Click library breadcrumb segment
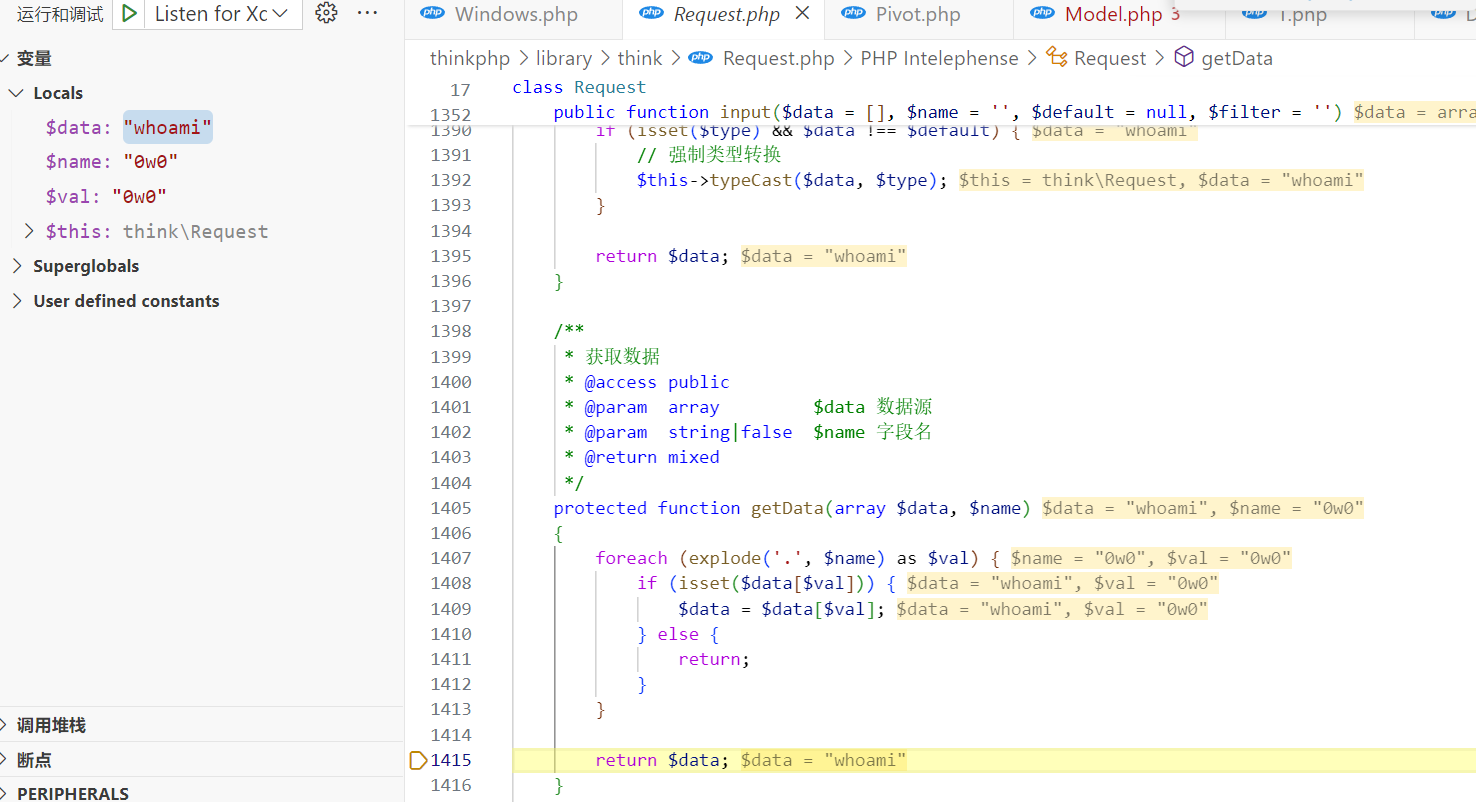This screenshot has width=1476, height=802. tap(563, 59)
